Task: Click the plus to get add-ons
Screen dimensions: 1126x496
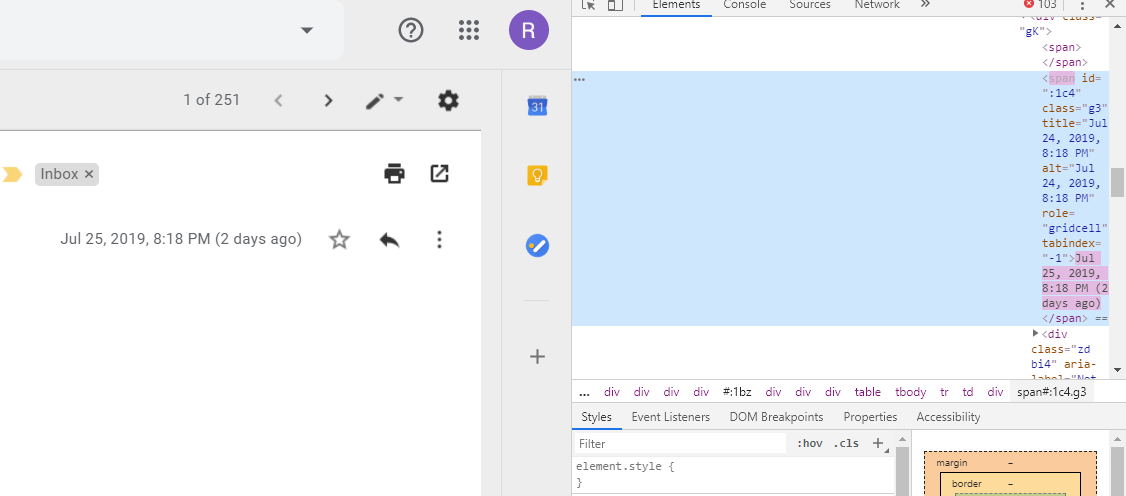Action: point(537,356)
